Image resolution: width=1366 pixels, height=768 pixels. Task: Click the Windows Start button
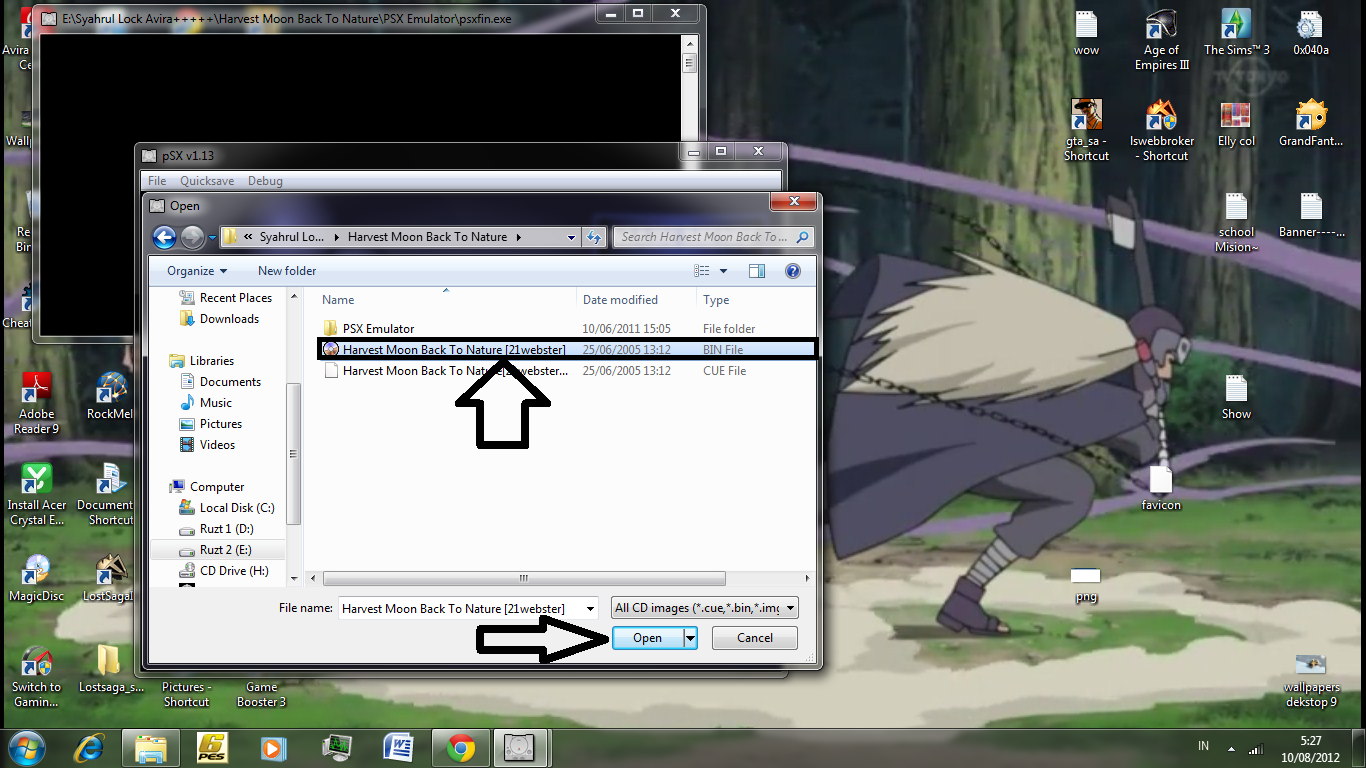point(25,747)
